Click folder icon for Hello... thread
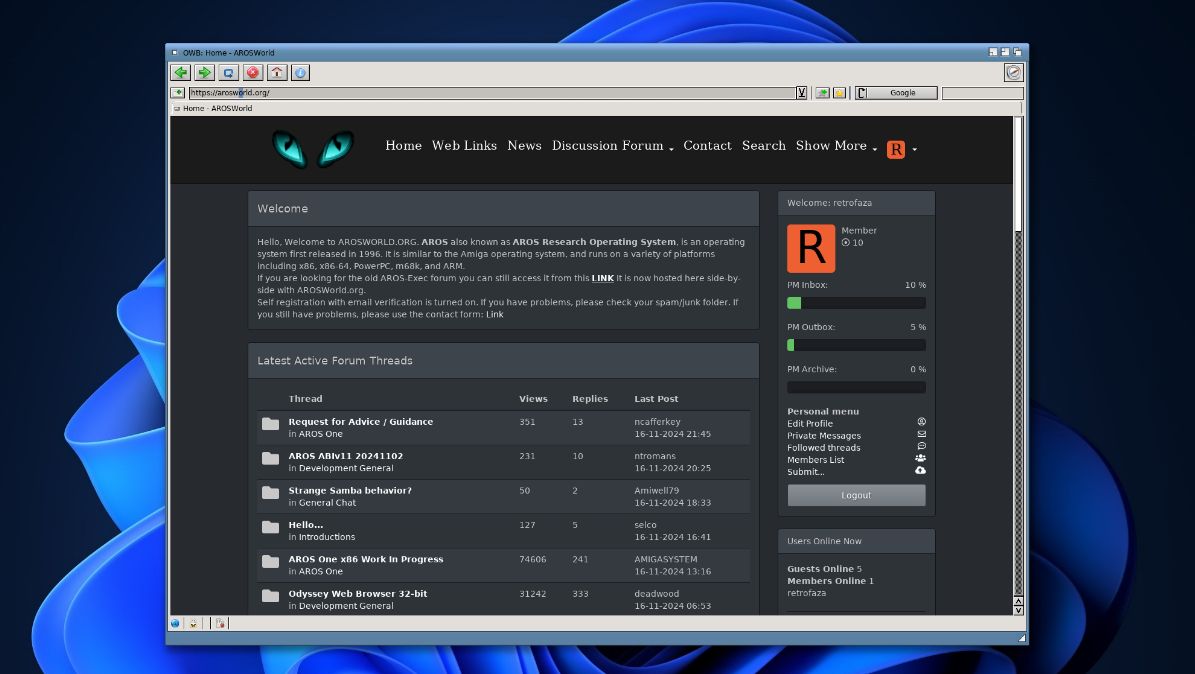The width and height of the screenshot is (1195, 674). [271, 527]
